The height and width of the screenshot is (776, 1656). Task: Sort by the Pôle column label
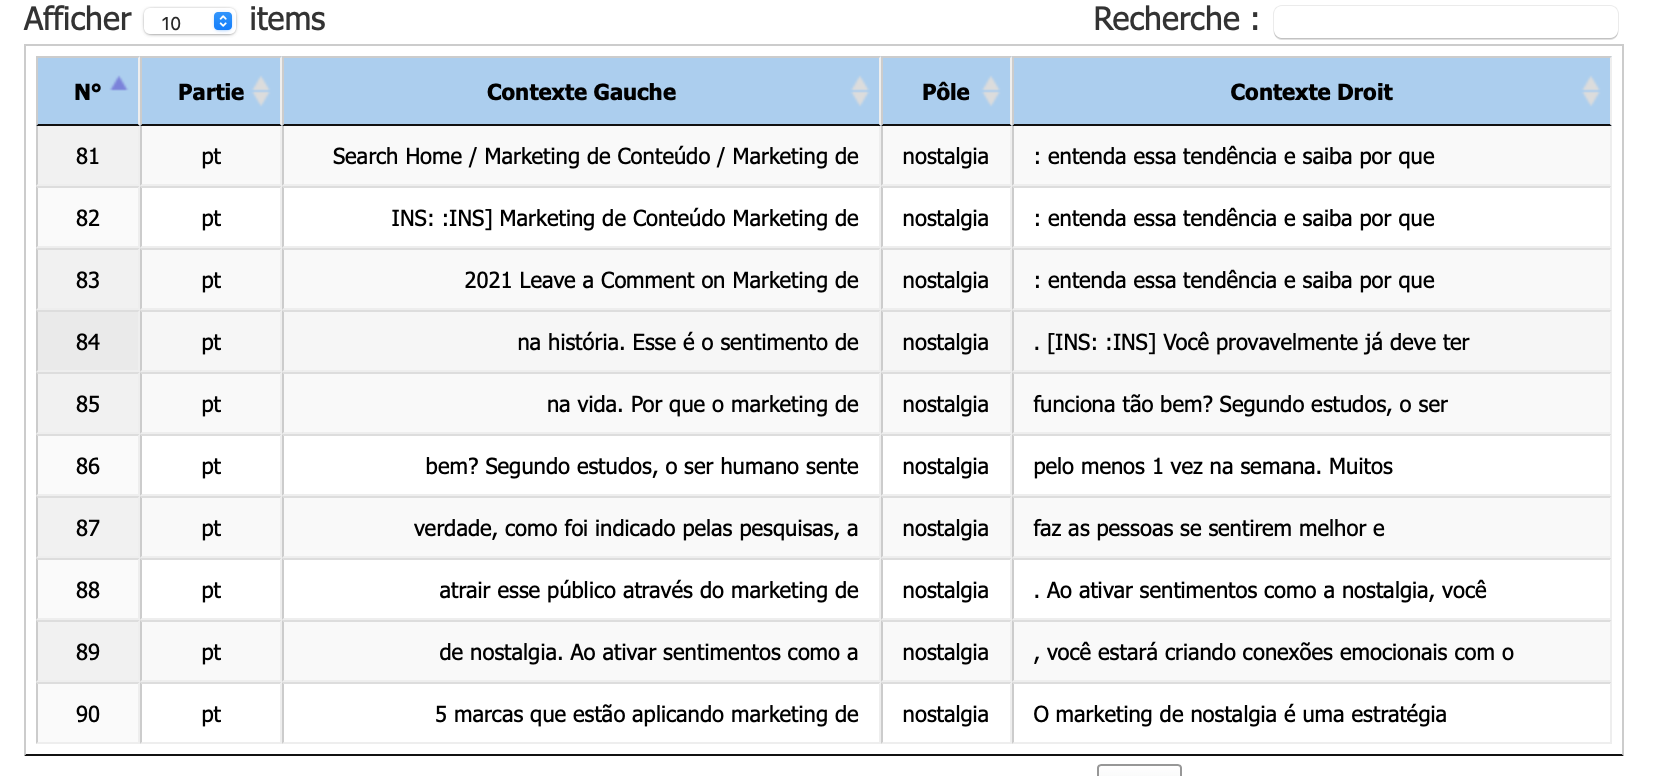[x=945, y=92]
